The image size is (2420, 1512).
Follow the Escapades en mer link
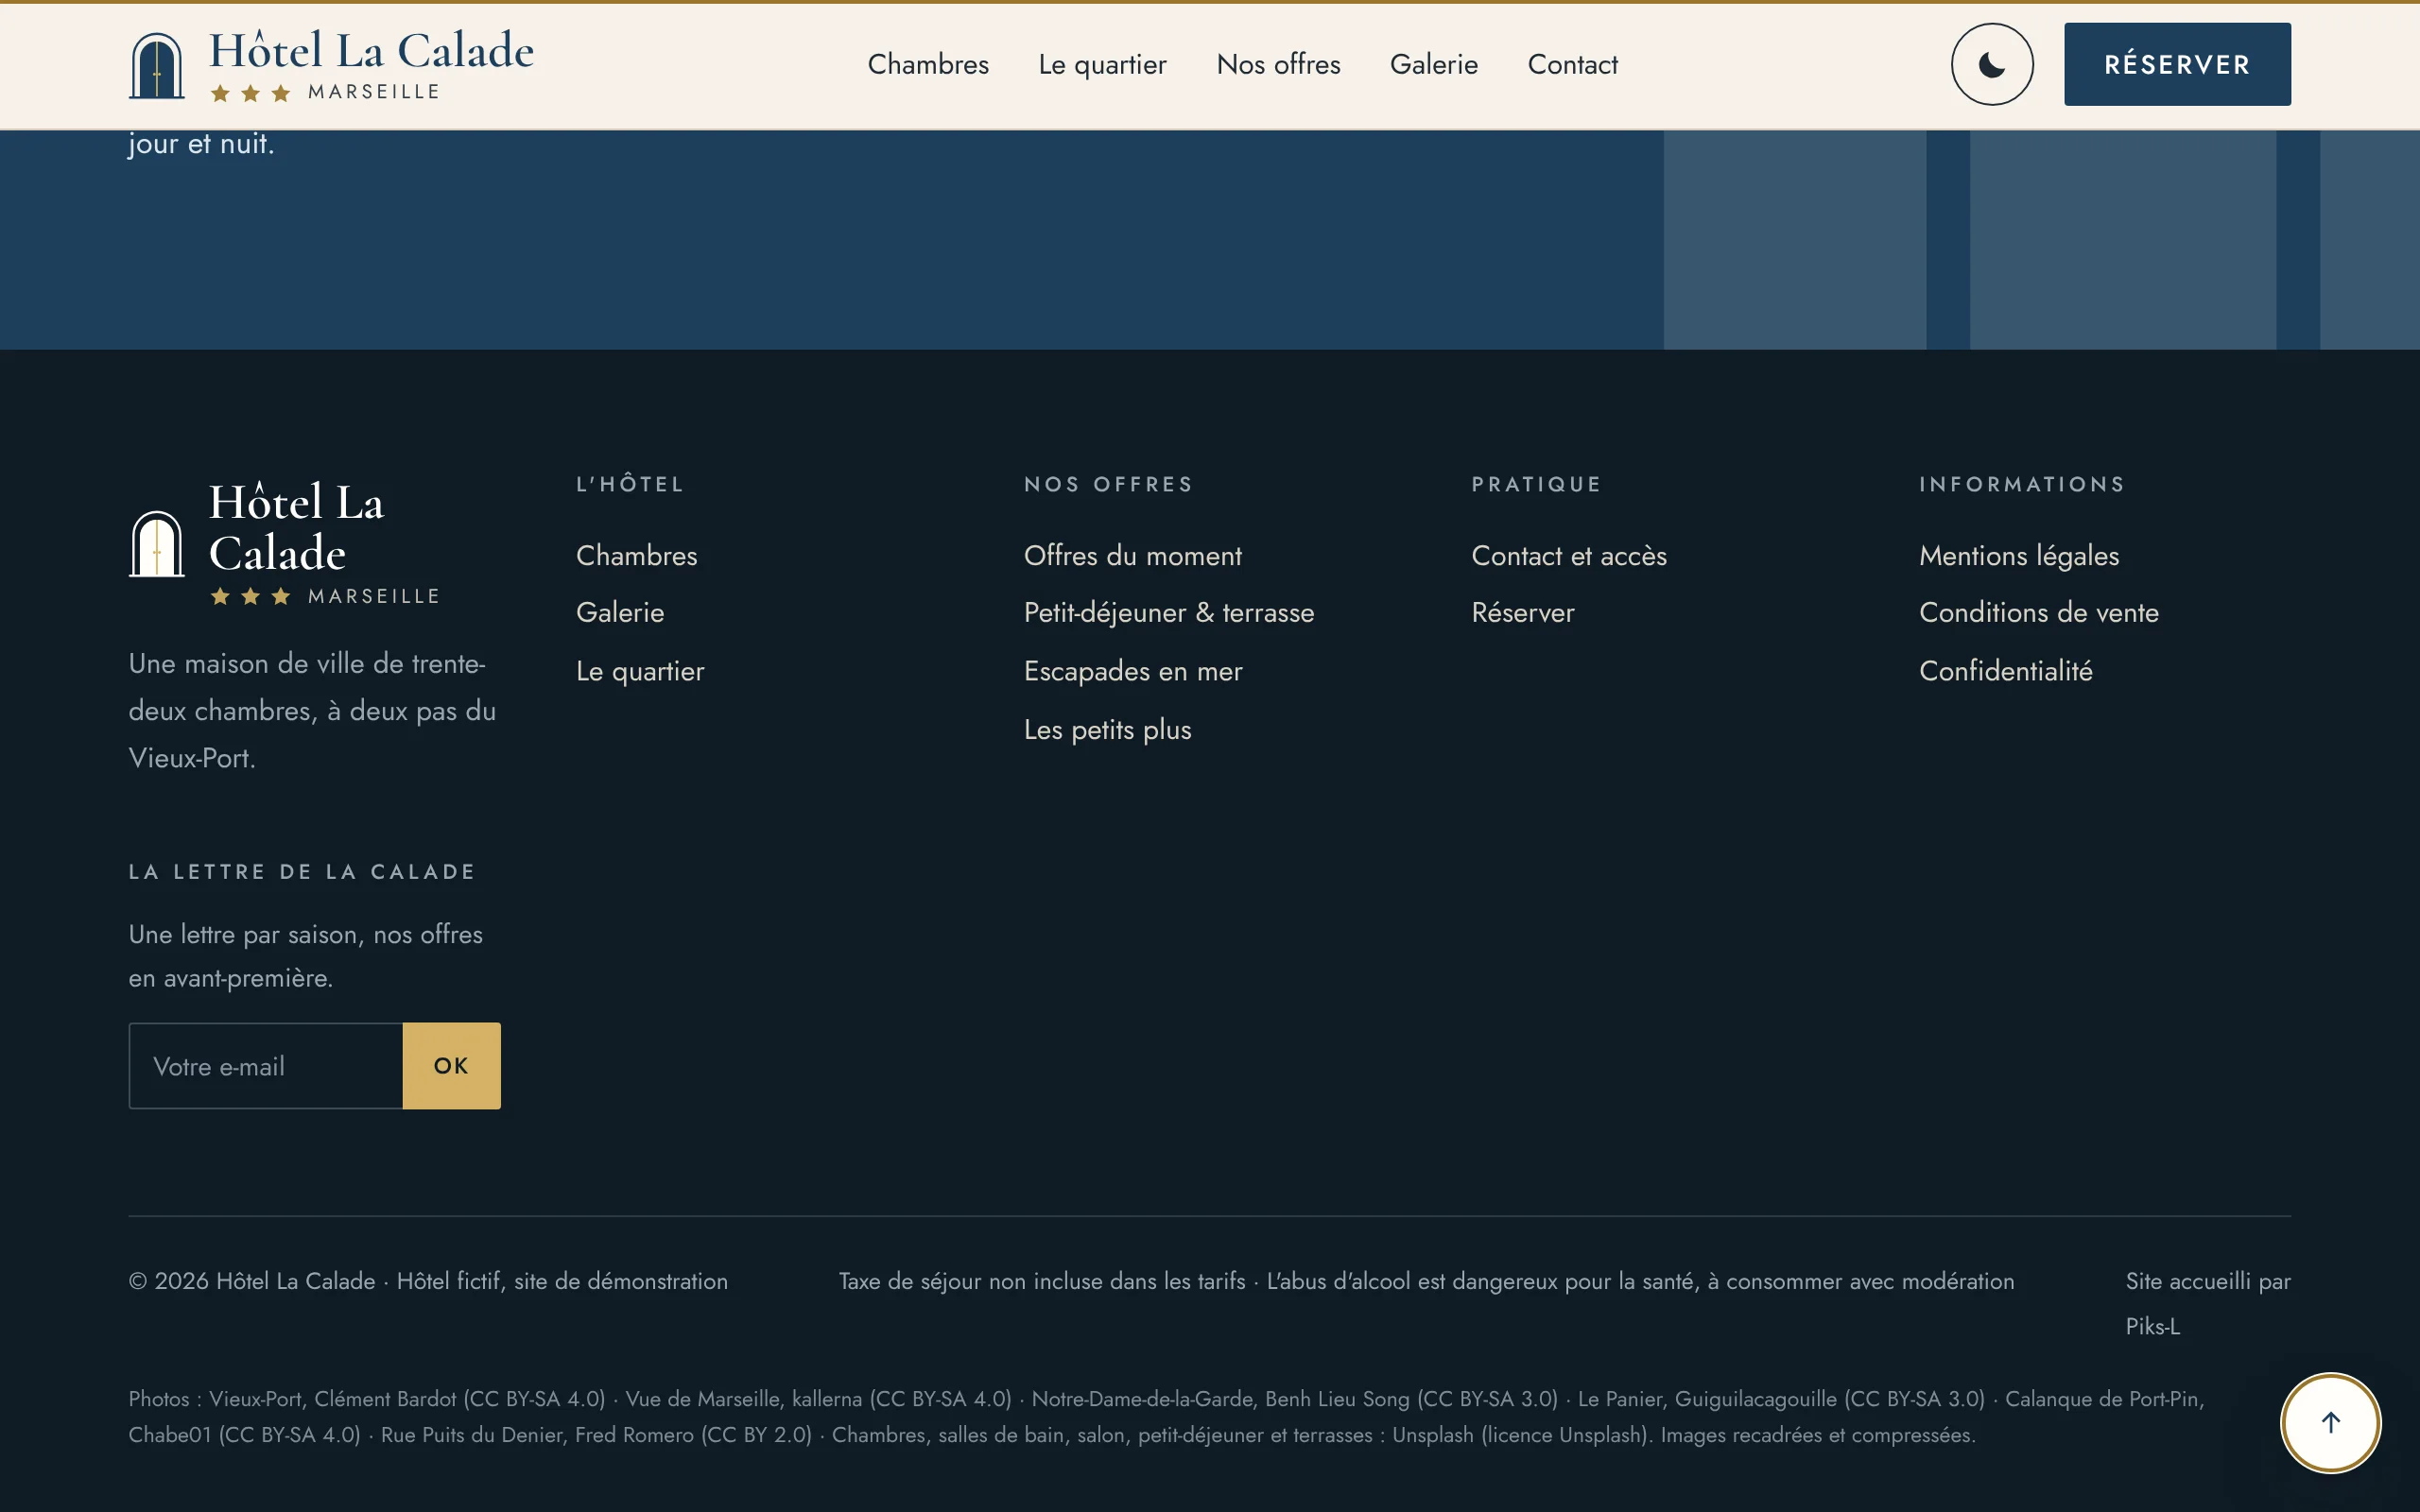pos(1133,671)
